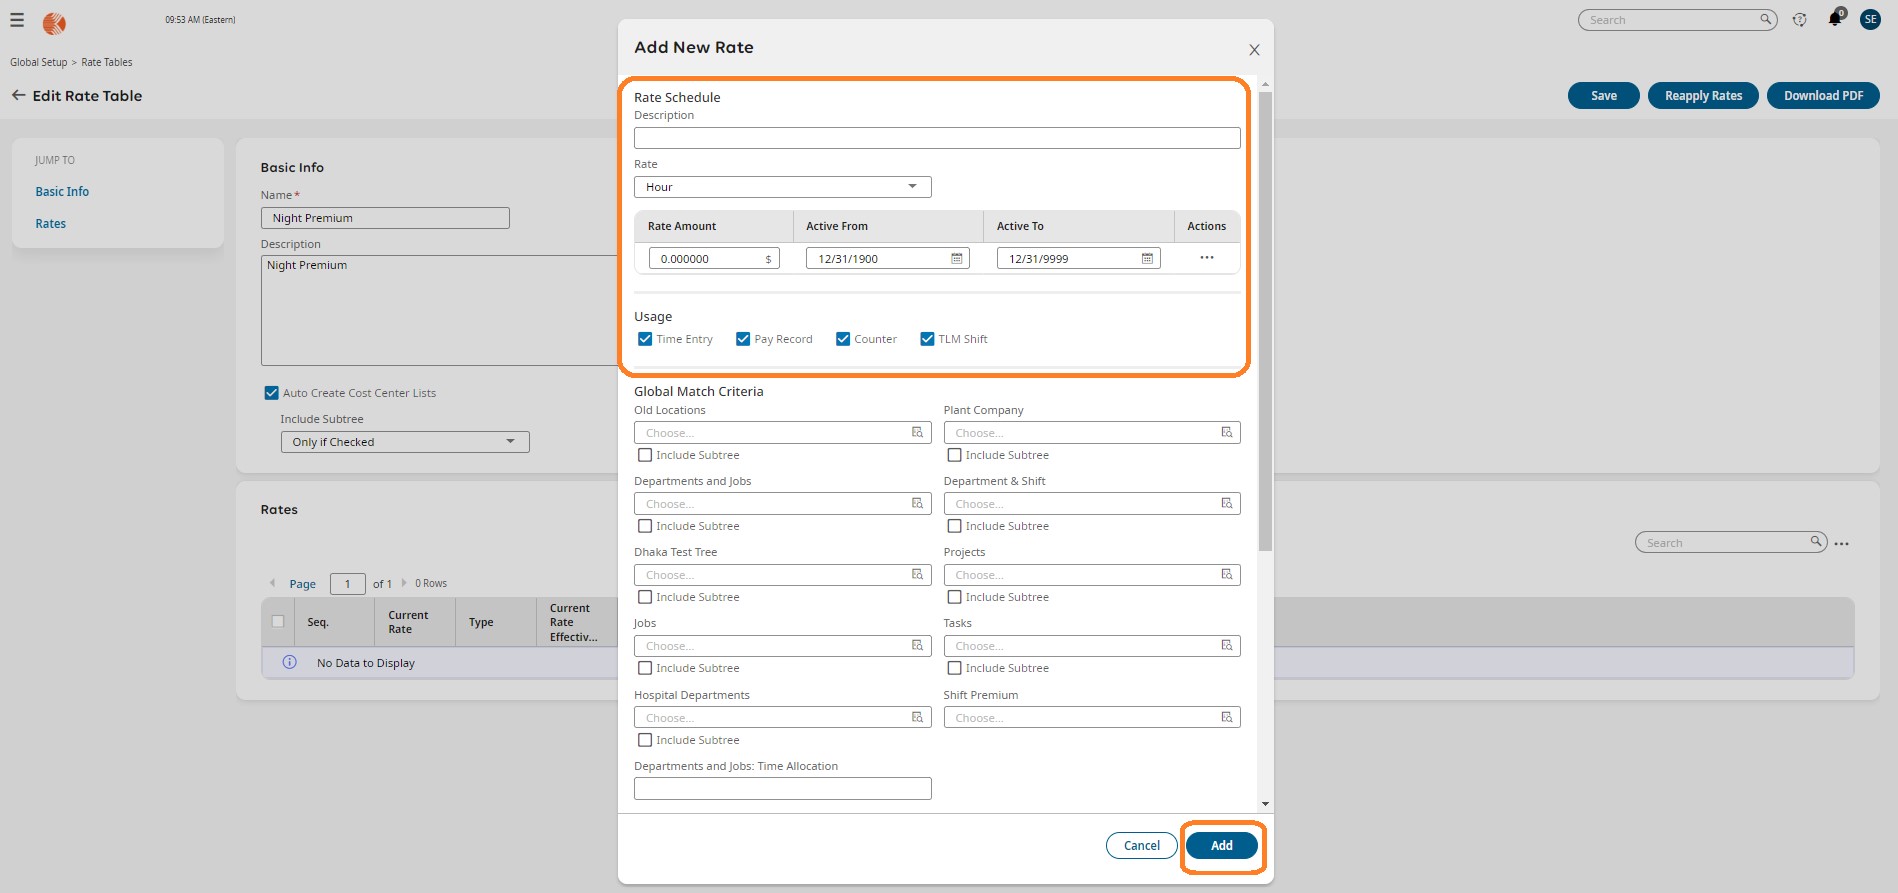Open rate row actions ellipsis menu
The height and width of the screenshot is (893, 1898).
point(1206,258)
